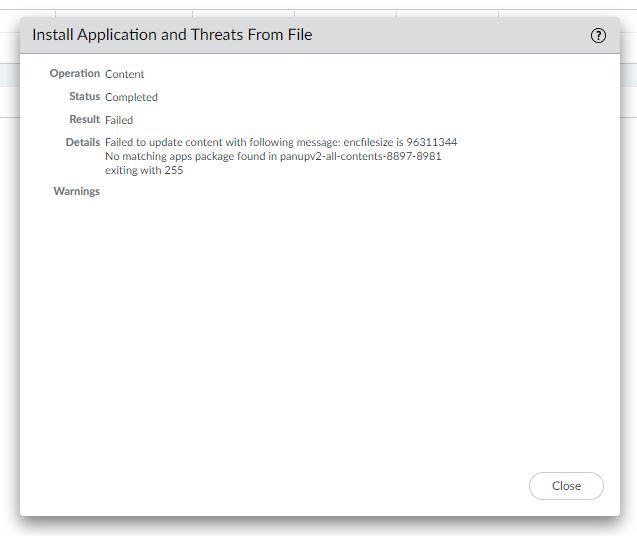The height and width of the screenshot is (536, 637).
Task: Click the word 'Install' in the header
Action: (x=53, y=35)
